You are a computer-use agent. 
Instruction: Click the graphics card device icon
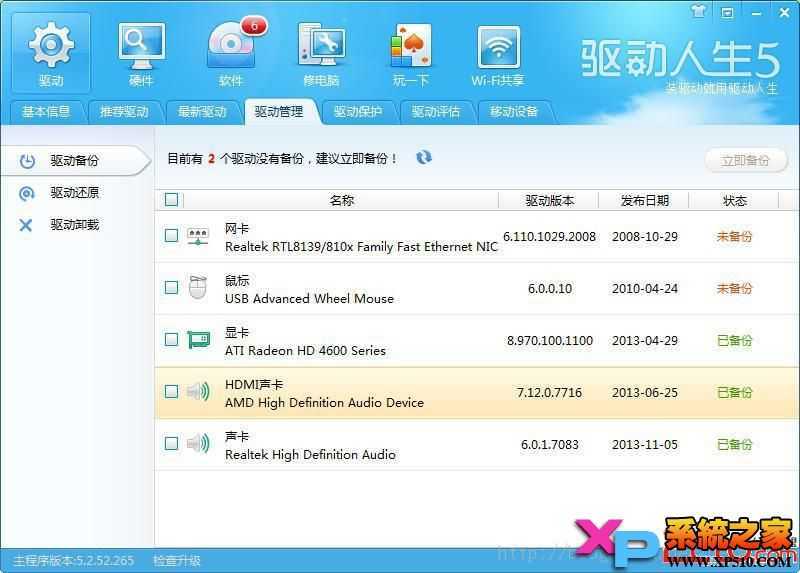click(198, 339)
